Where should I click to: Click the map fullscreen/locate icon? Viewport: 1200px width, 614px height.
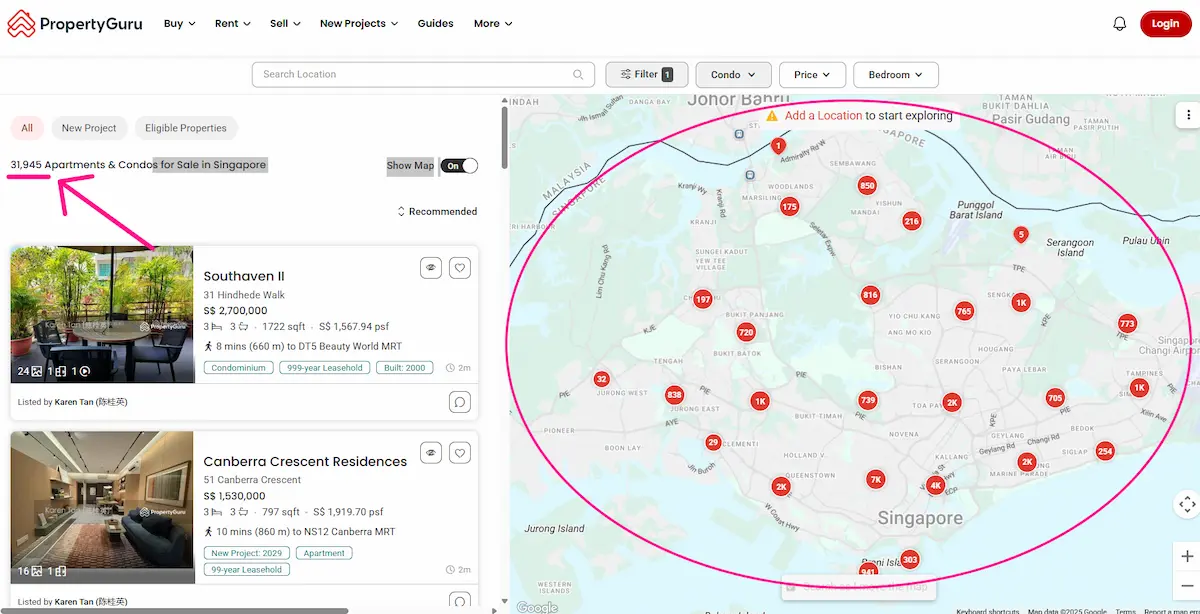[1187, 504]
